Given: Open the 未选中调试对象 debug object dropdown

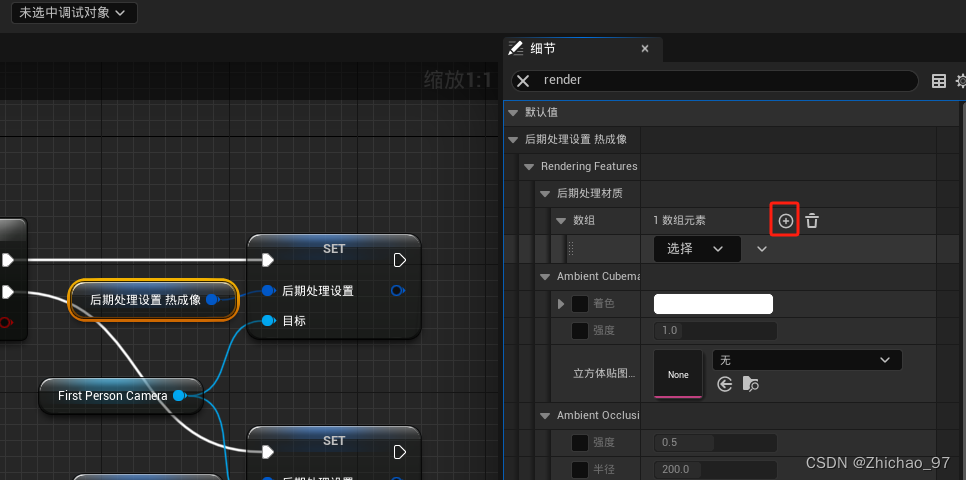Looking at the screenshot, I should [74, 13].
